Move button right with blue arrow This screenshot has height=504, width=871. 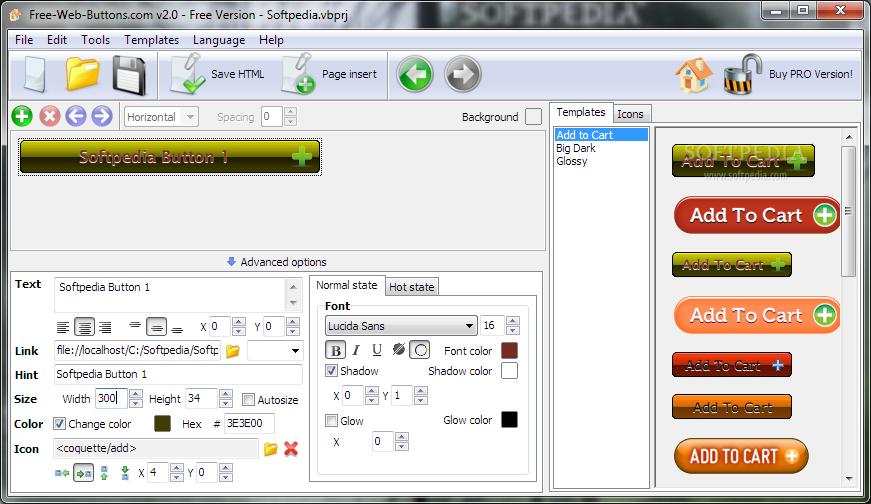click(102, 116)
